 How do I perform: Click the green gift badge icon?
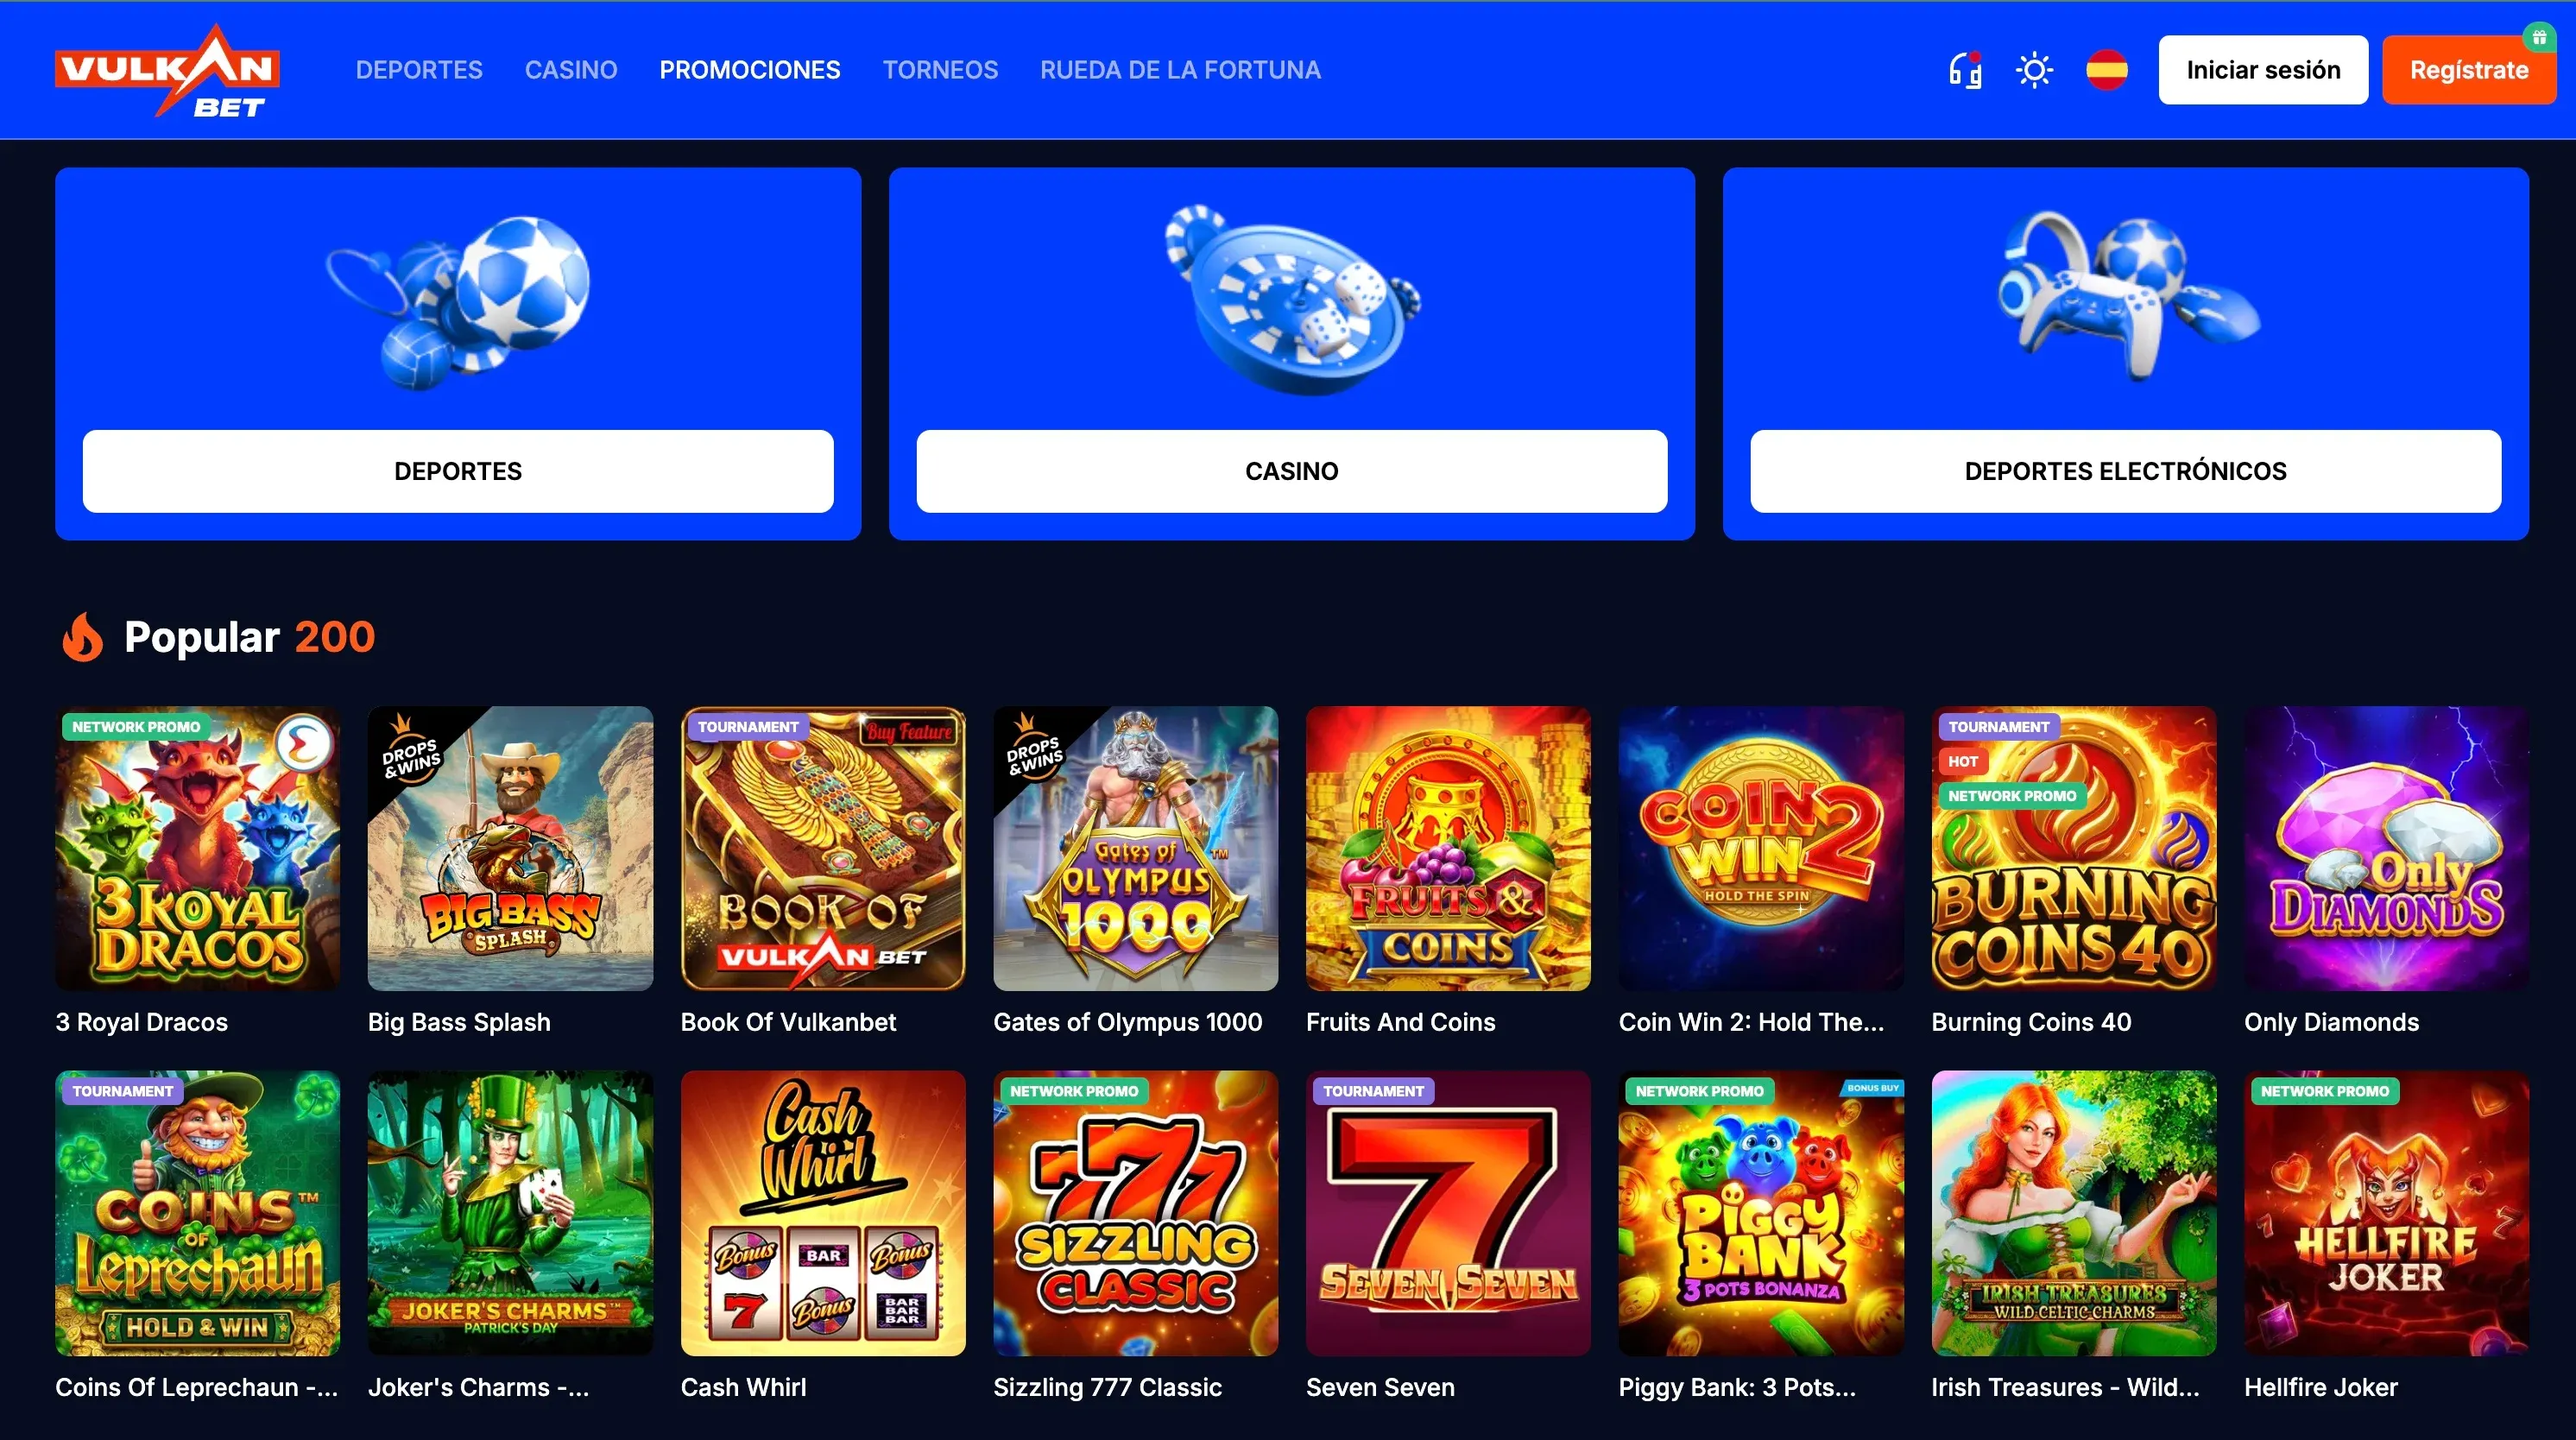coord(2539,37)
